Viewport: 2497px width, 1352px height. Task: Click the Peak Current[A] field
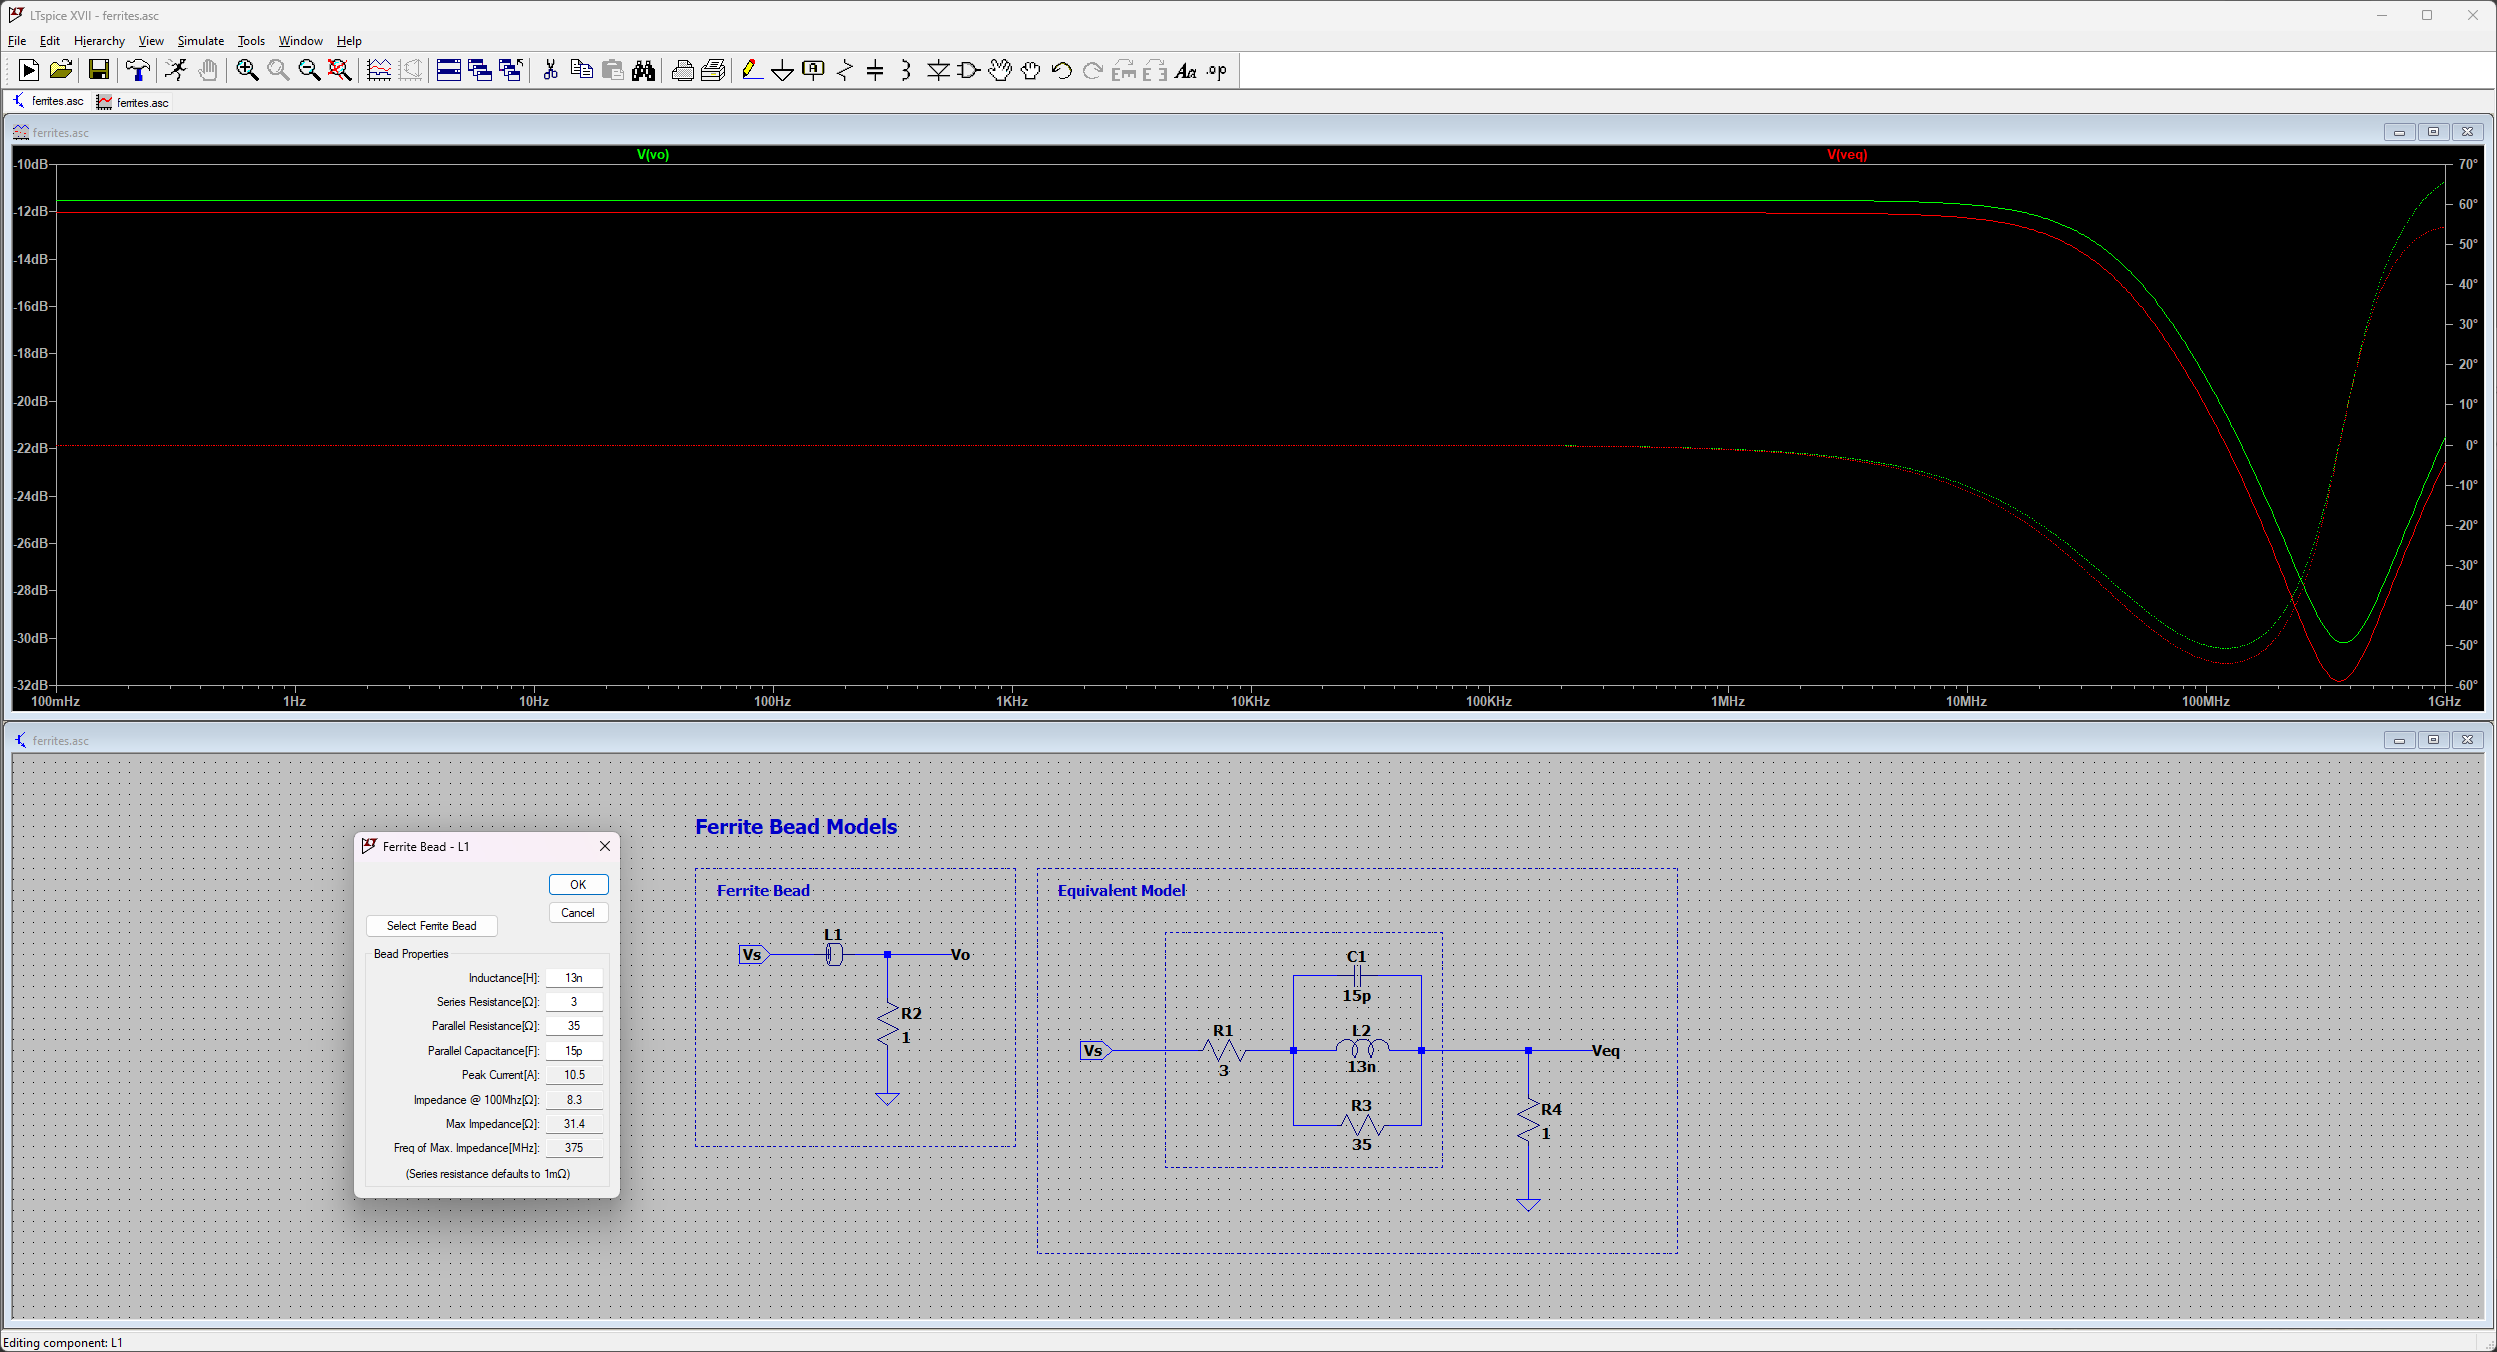pos(574,1075)
